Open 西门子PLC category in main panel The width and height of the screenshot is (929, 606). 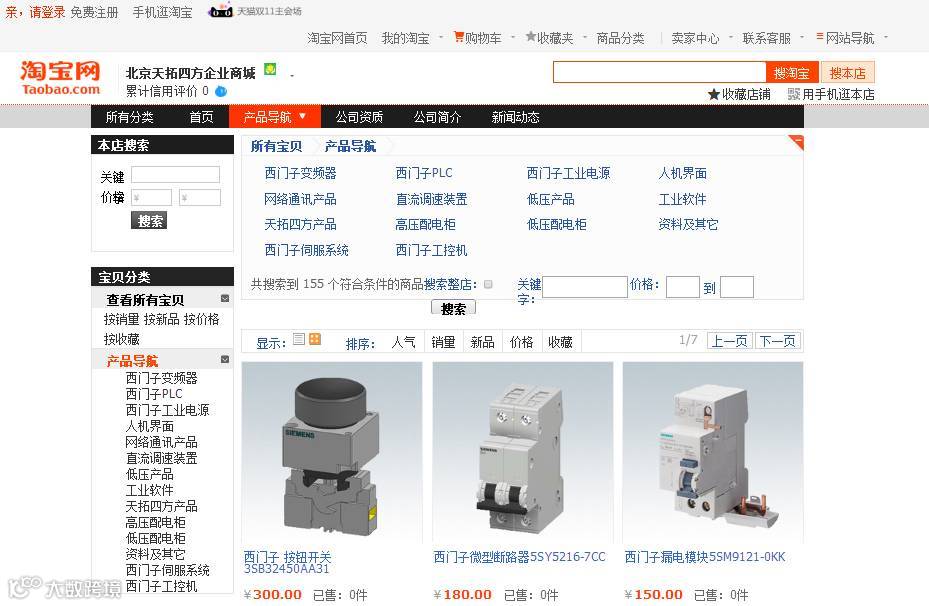[424, 173]
